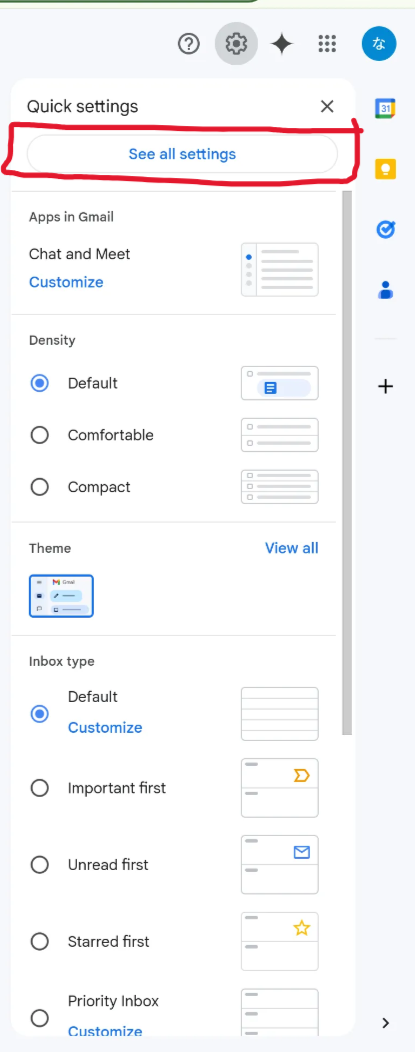Screen dimensions: 415x1052
Task: Close the Quick settings panel
Action: point(327,106)
